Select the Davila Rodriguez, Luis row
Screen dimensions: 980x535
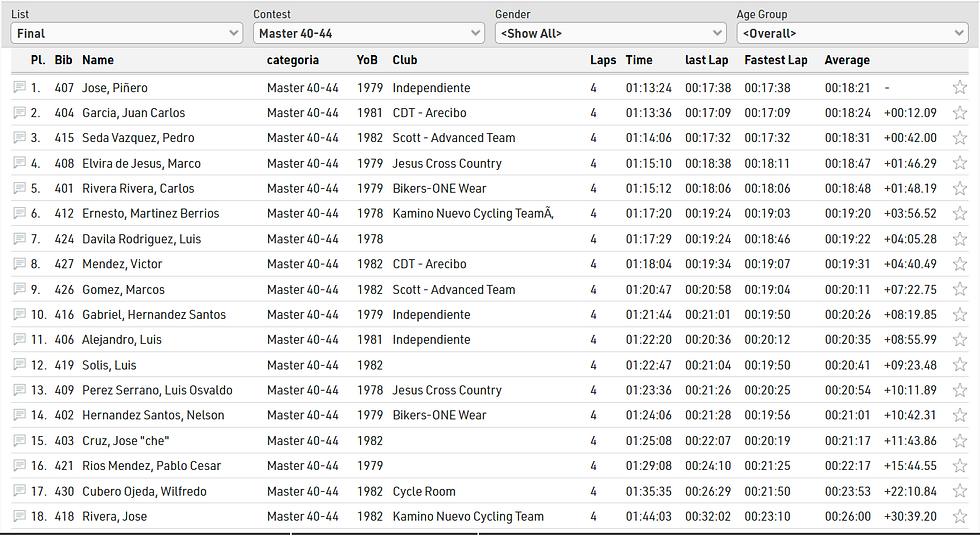[x=144, y=239]
